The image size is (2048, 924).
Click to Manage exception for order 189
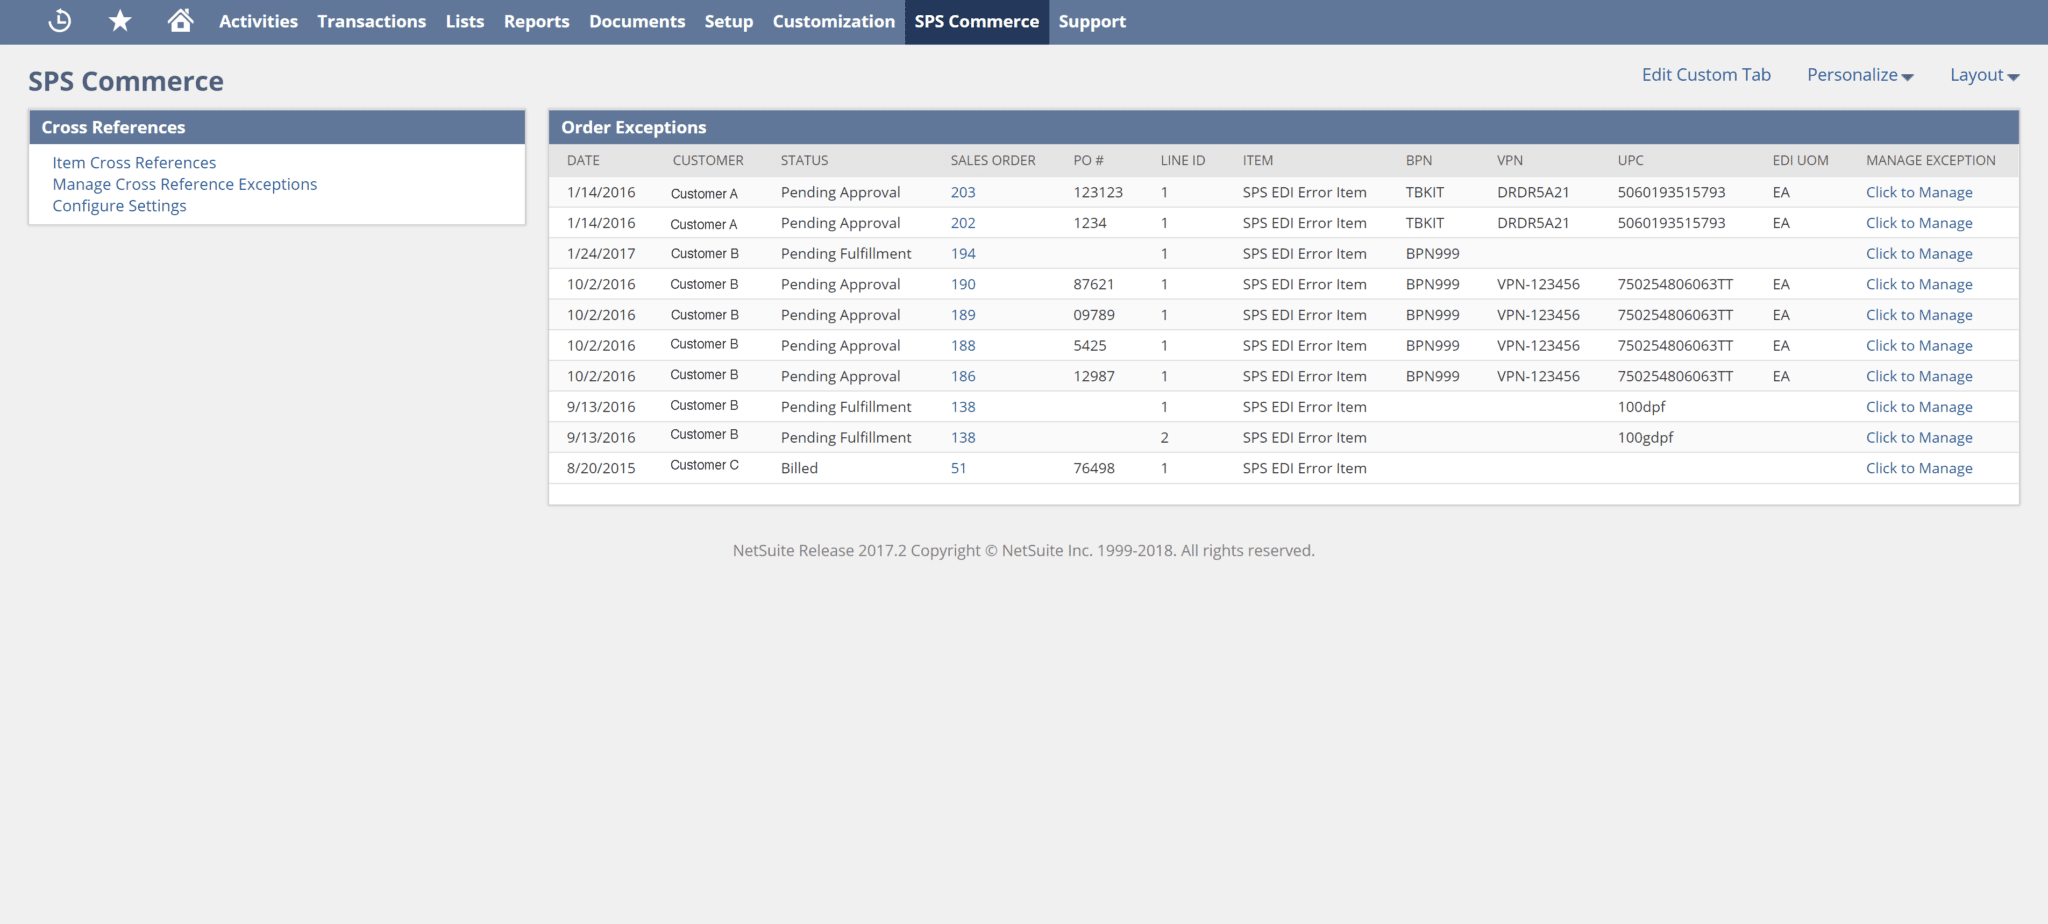pos(1919,315)
